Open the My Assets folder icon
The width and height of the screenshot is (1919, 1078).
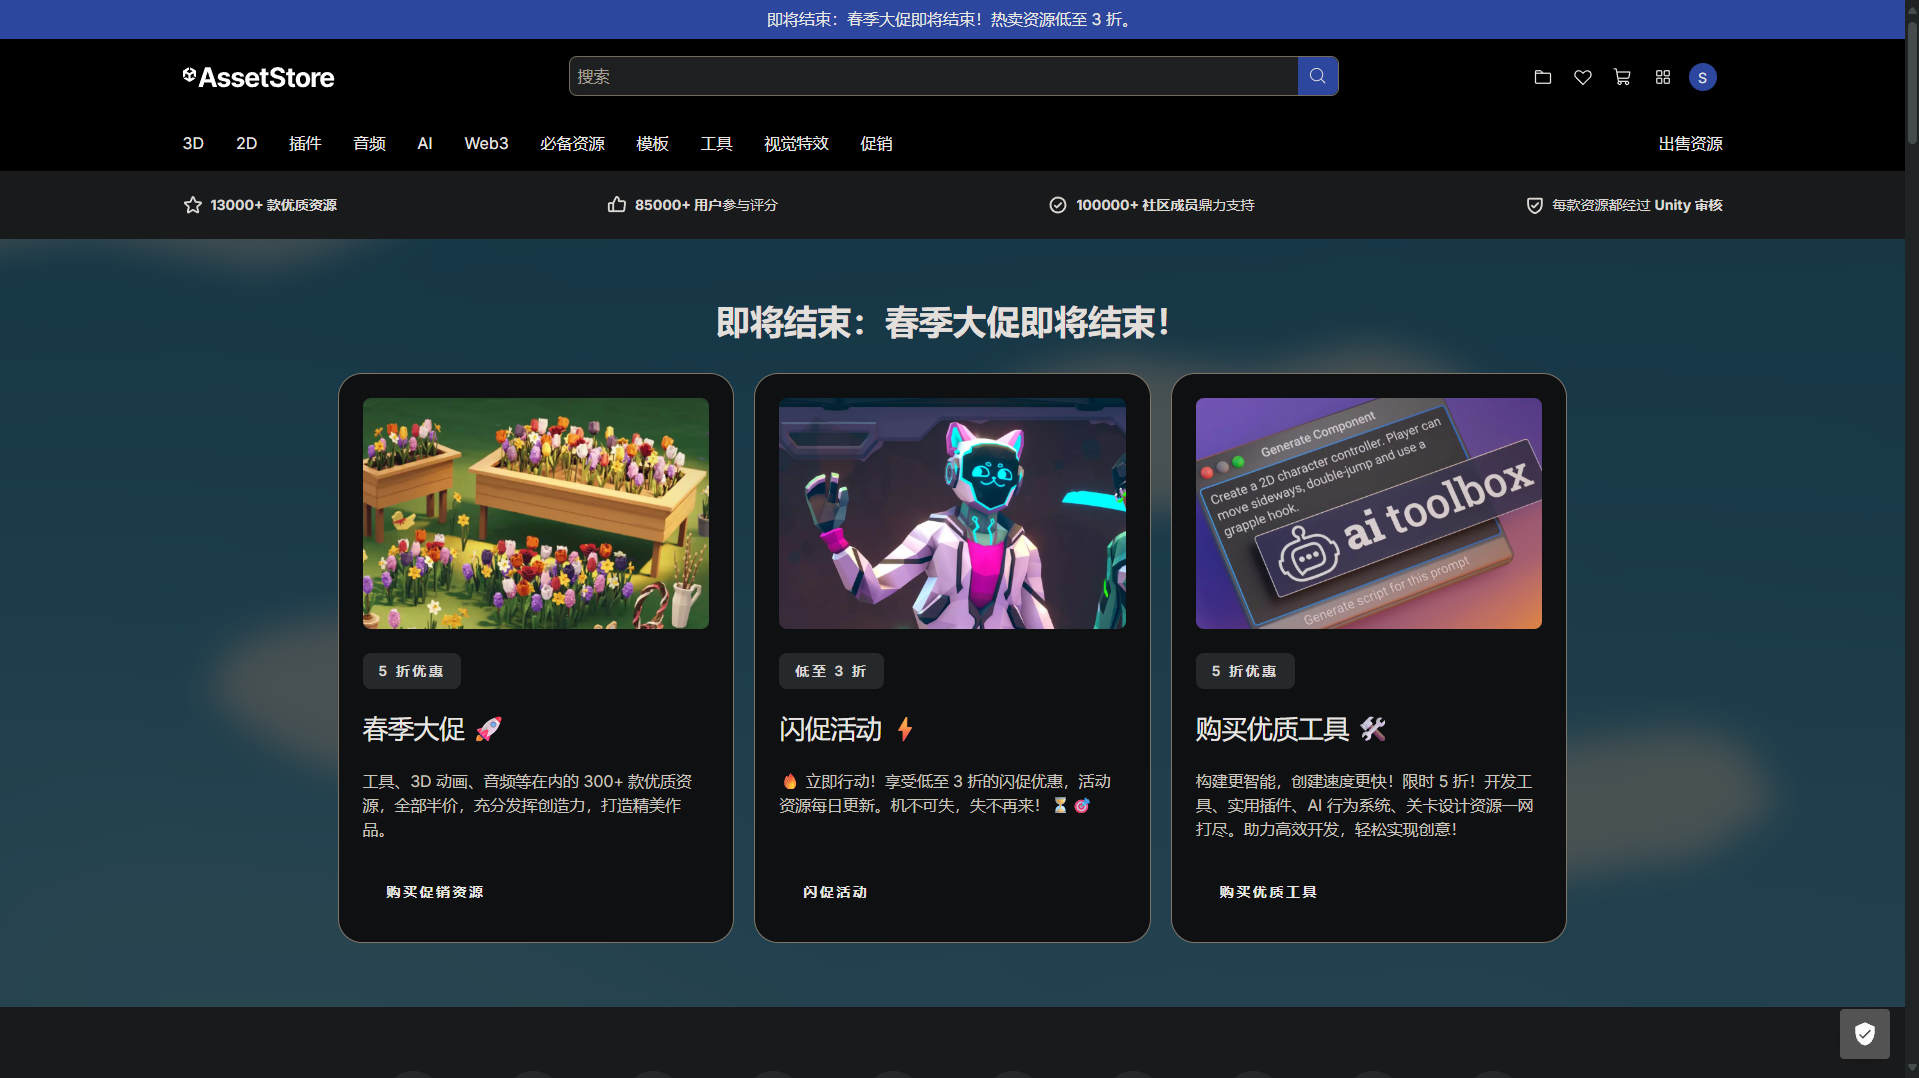click(1542, 77)
